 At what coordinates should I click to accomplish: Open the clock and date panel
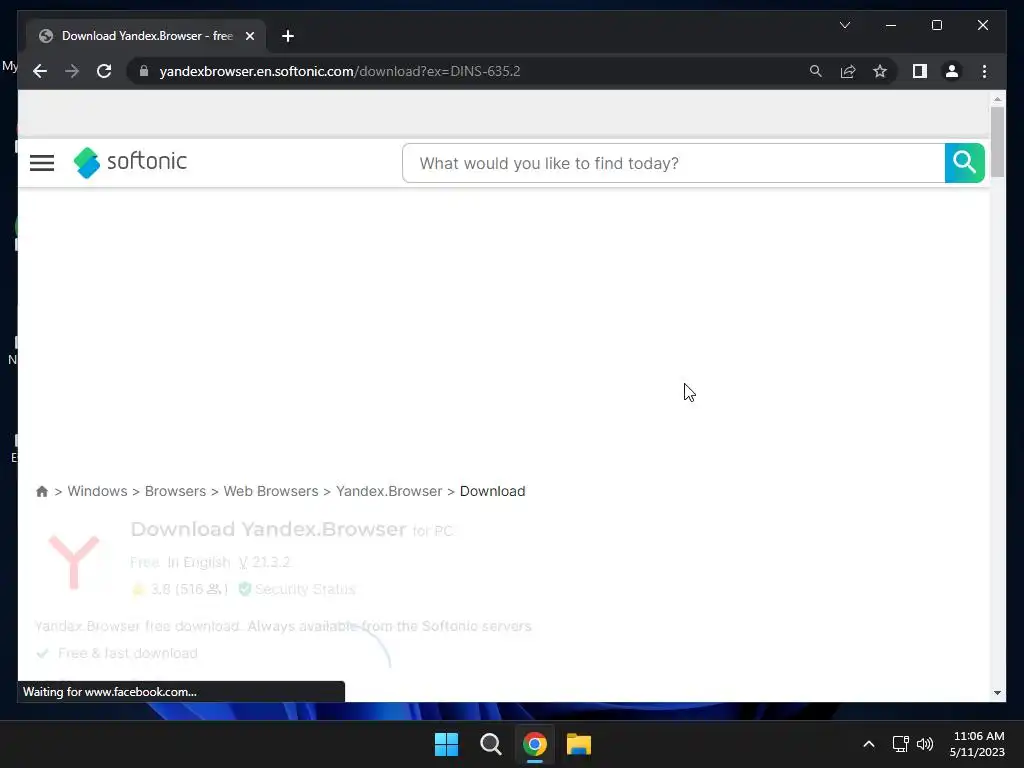977,744
